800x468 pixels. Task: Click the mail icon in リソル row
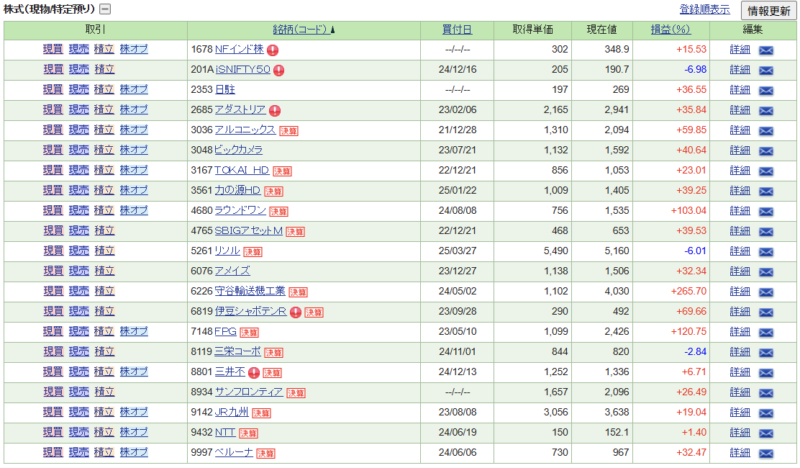pos(766,252)
